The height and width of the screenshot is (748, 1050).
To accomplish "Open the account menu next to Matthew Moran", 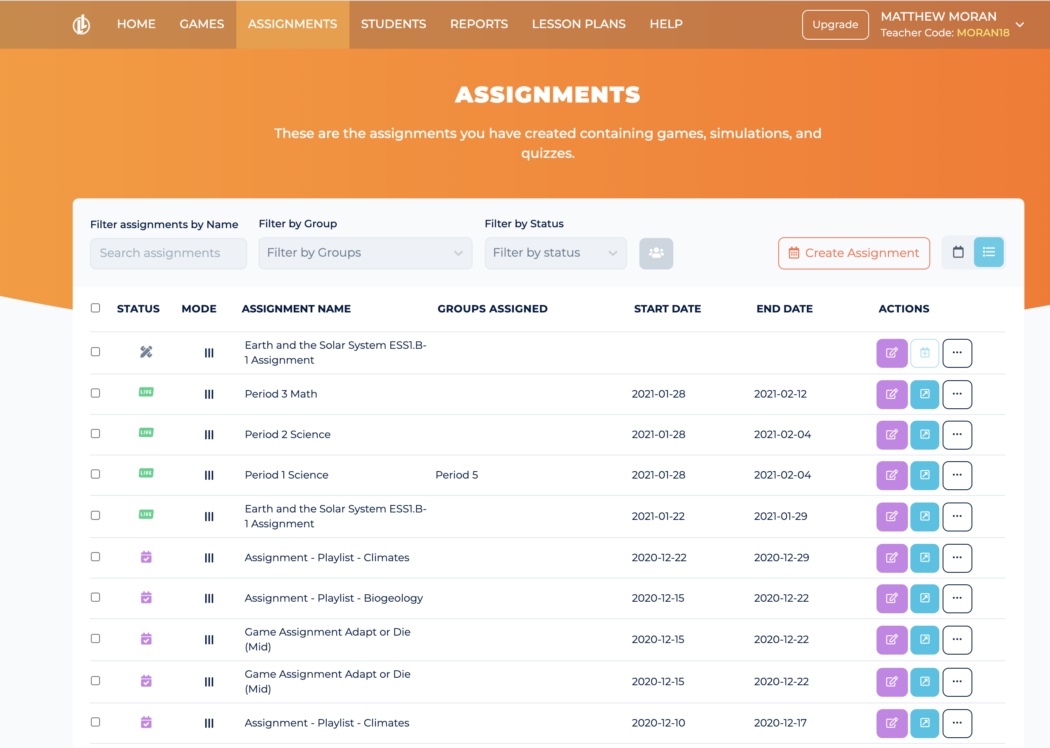I will click(1019, 24).
